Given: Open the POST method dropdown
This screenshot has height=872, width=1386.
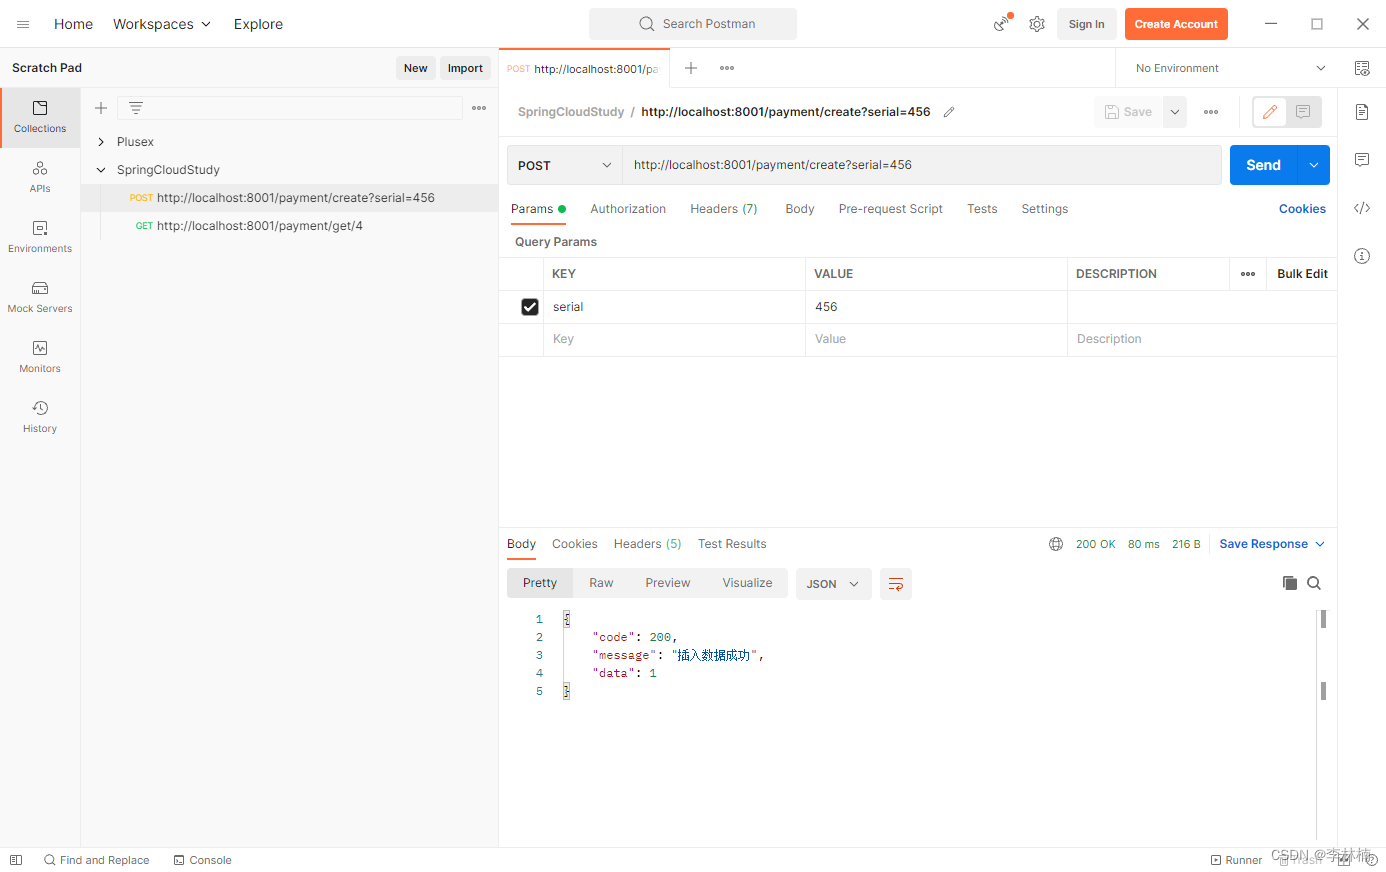Looking at the screenshot, I should (564, 165).
